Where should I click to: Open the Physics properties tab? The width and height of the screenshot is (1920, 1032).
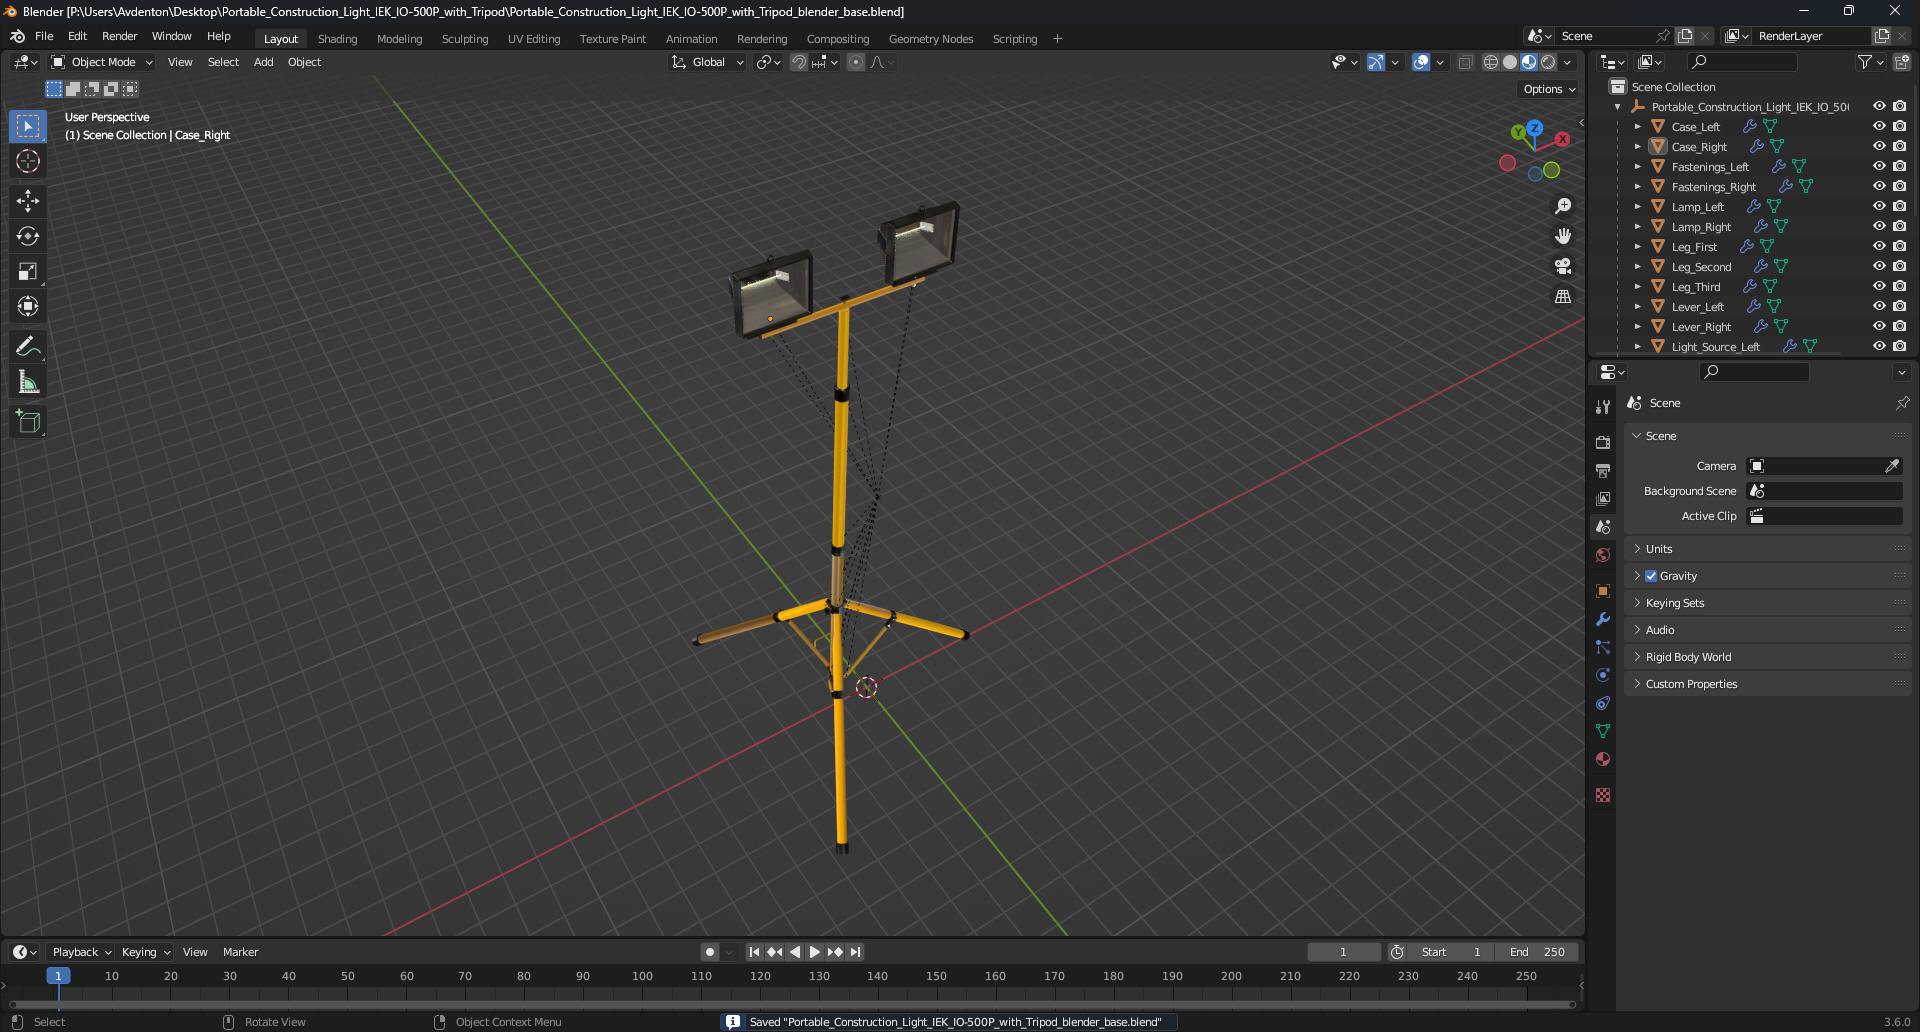coord(1603,675)
